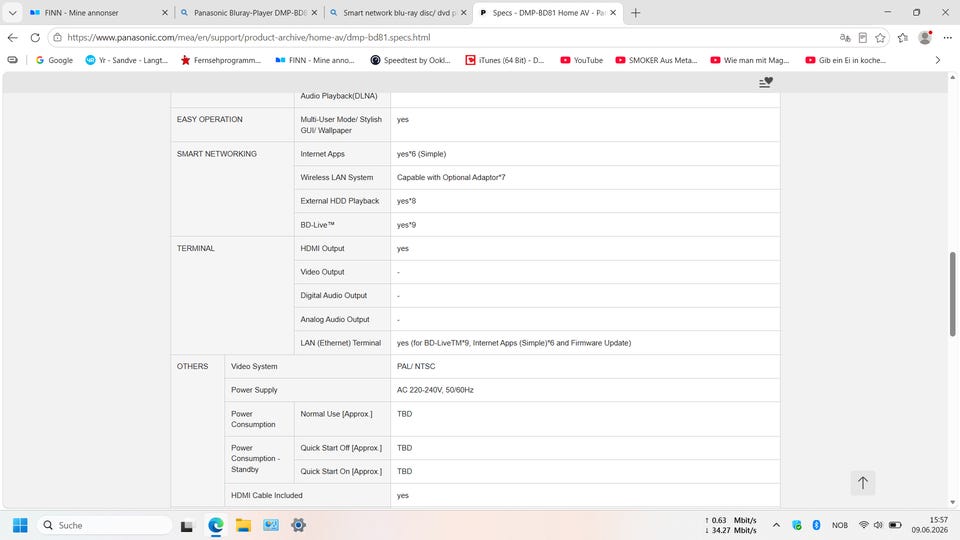Open Gib ein Ei in koche bookmark
This screenshot has height=540, width=960.
pyautogui.click(x=846, y=60)
